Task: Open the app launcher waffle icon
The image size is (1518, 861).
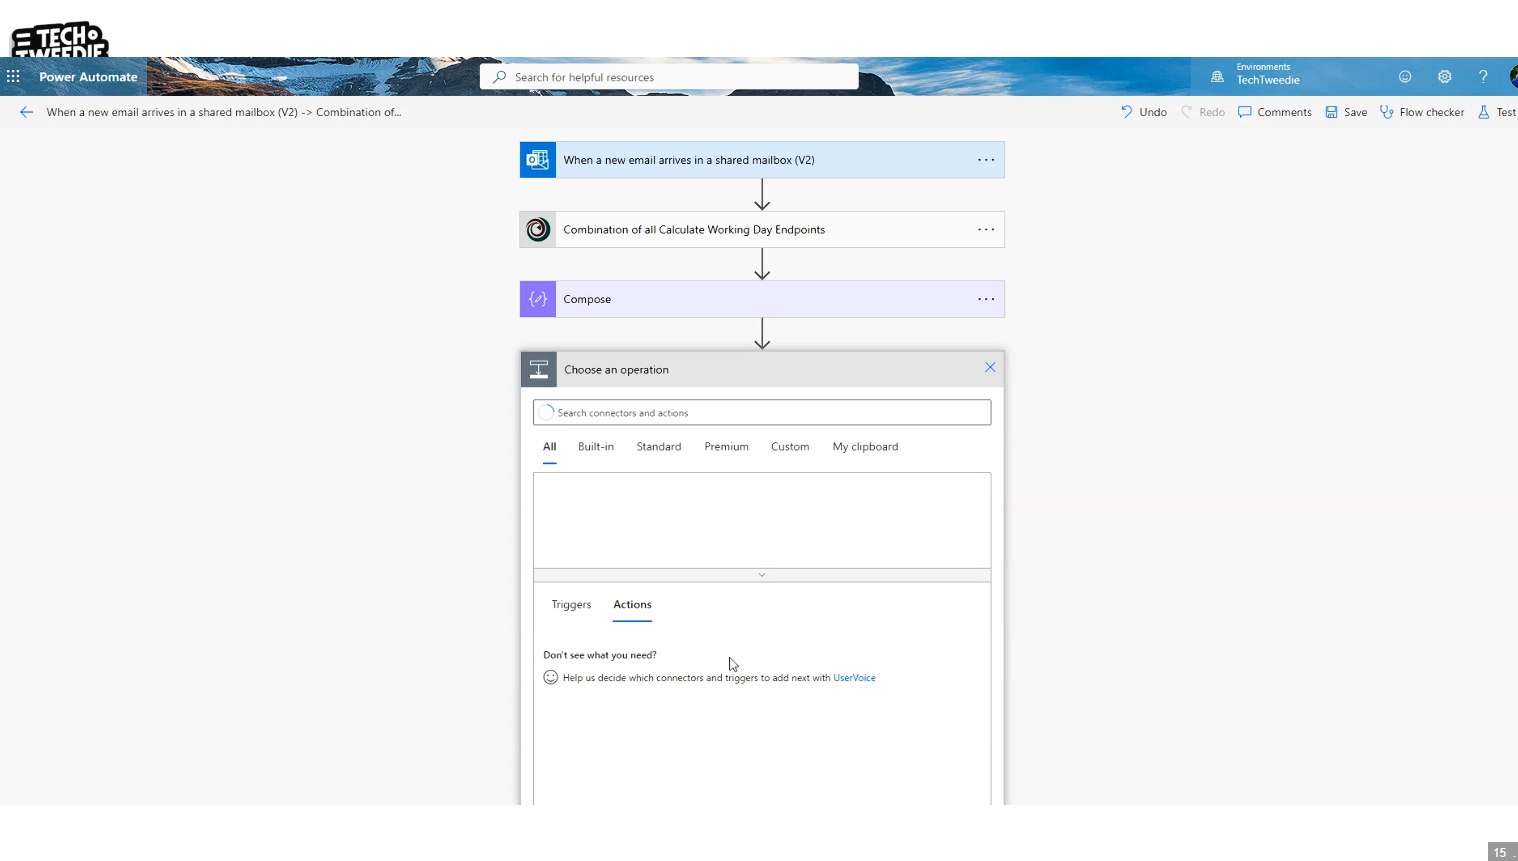Action: 13,77
